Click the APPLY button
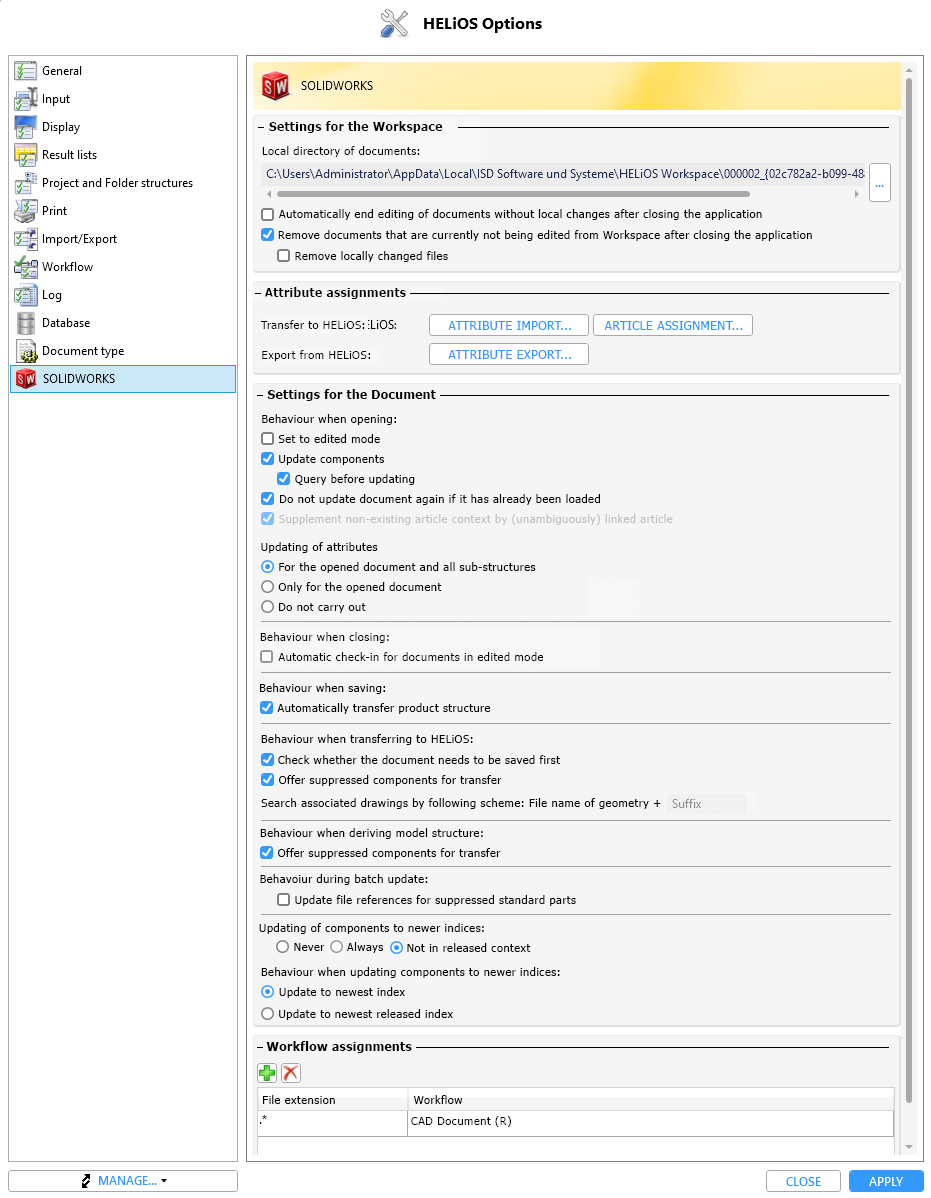 pyautogui.click(x=886, y=1181)
